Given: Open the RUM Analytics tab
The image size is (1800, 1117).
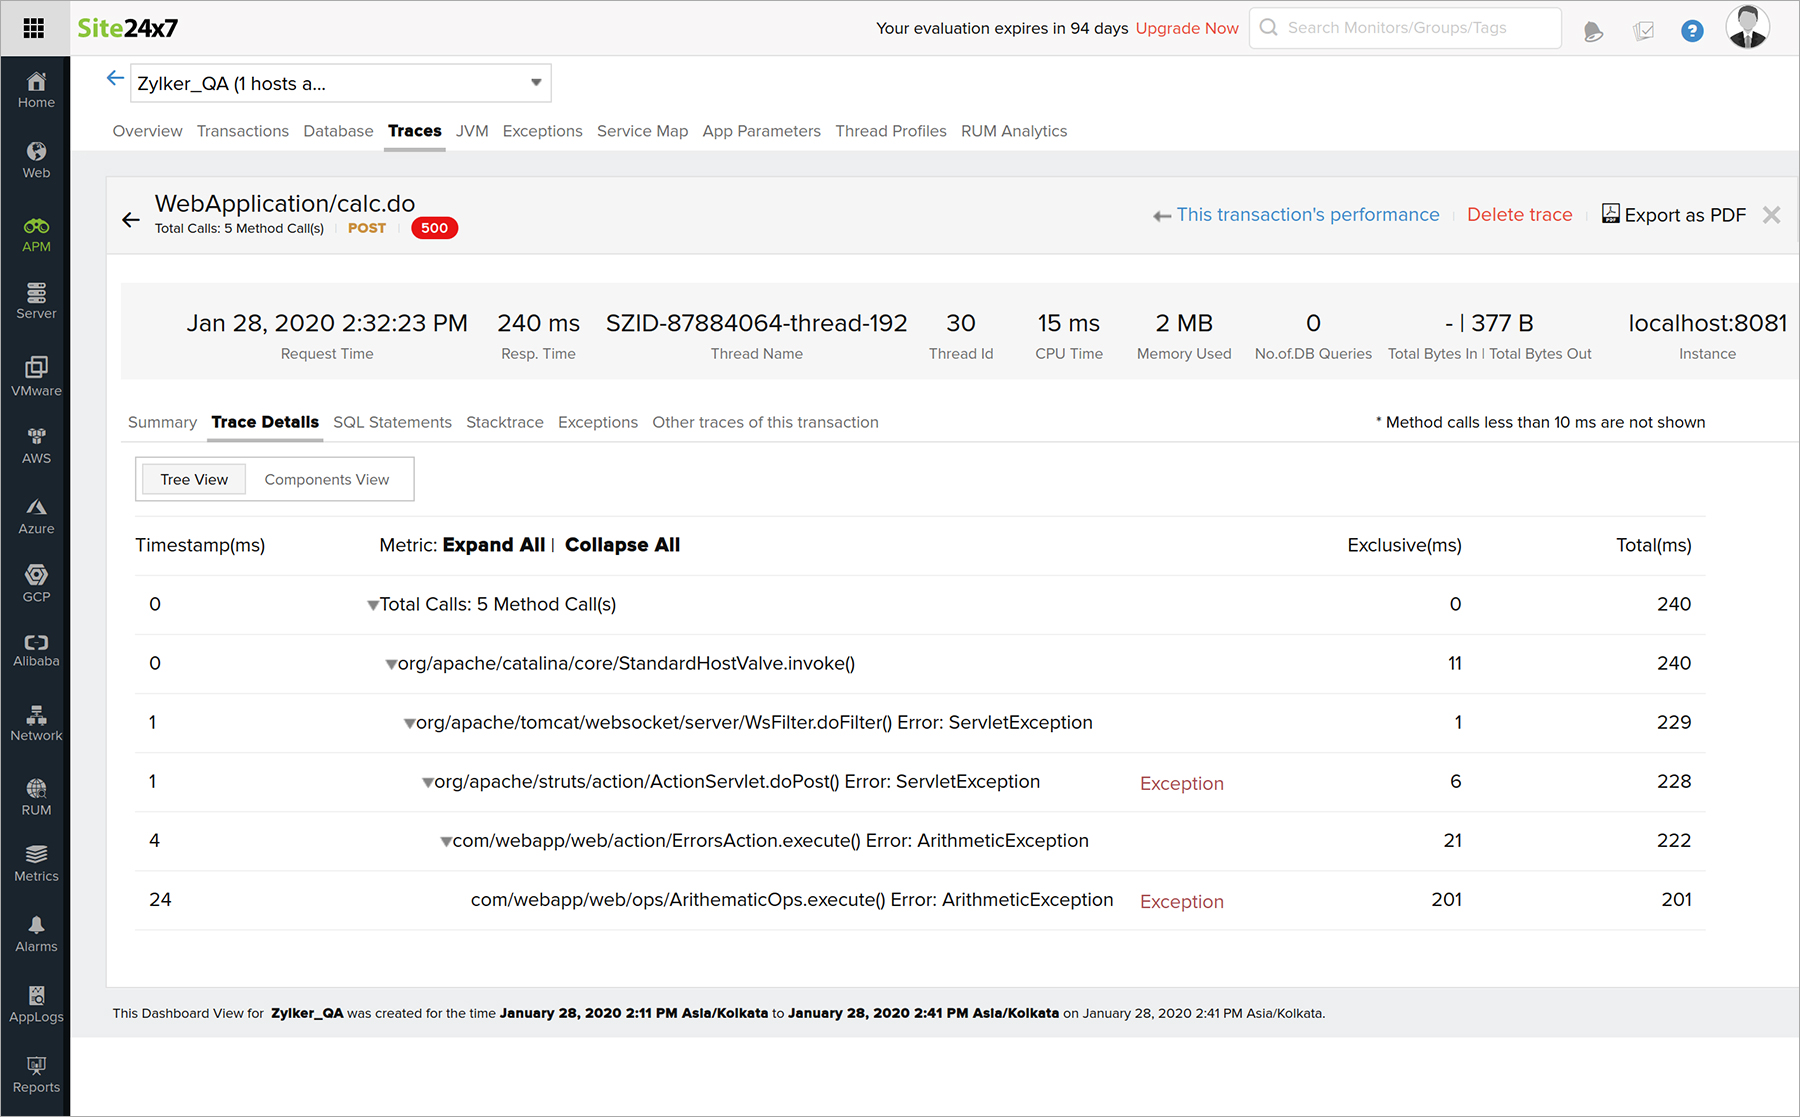Looking at the screenshot, I should point(1014,131).
